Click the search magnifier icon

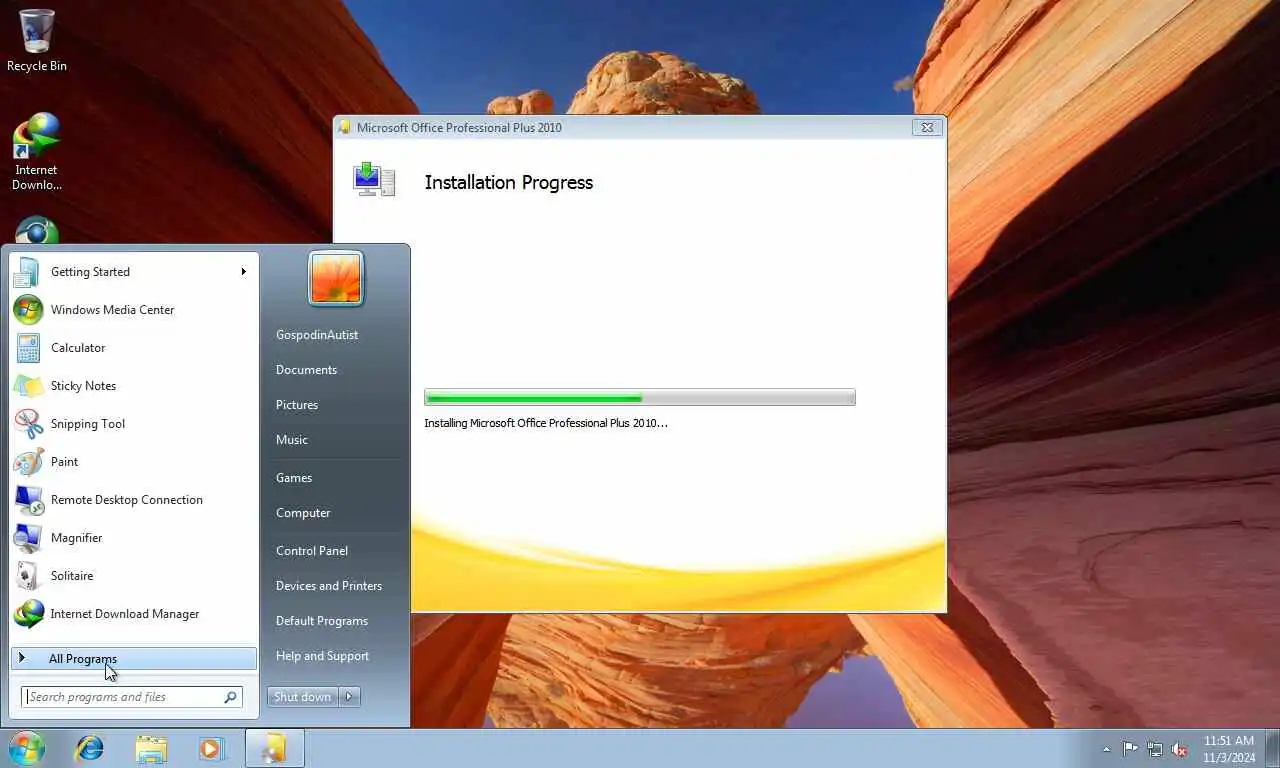[x=230, y=697]
